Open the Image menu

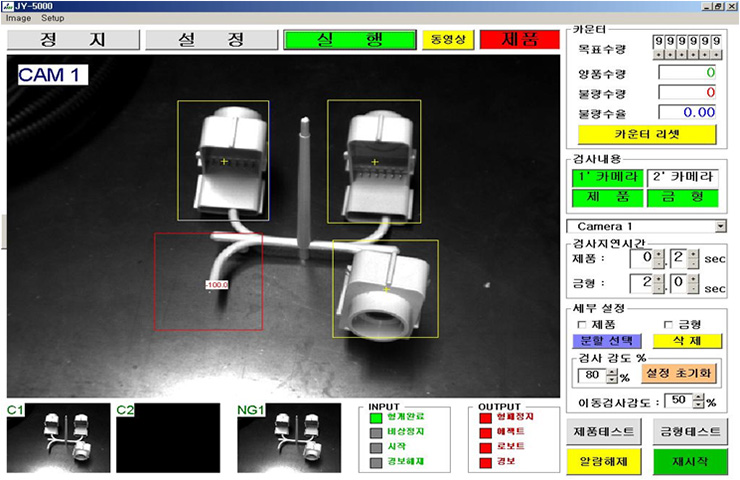pyautogui.click(x=19, y=18)
